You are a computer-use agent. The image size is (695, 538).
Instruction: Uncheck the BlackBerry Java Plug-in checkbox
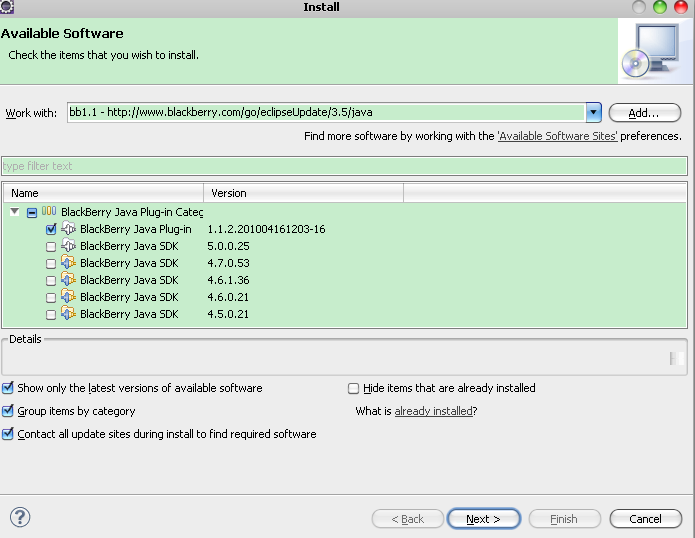click(x=51, y=229)
